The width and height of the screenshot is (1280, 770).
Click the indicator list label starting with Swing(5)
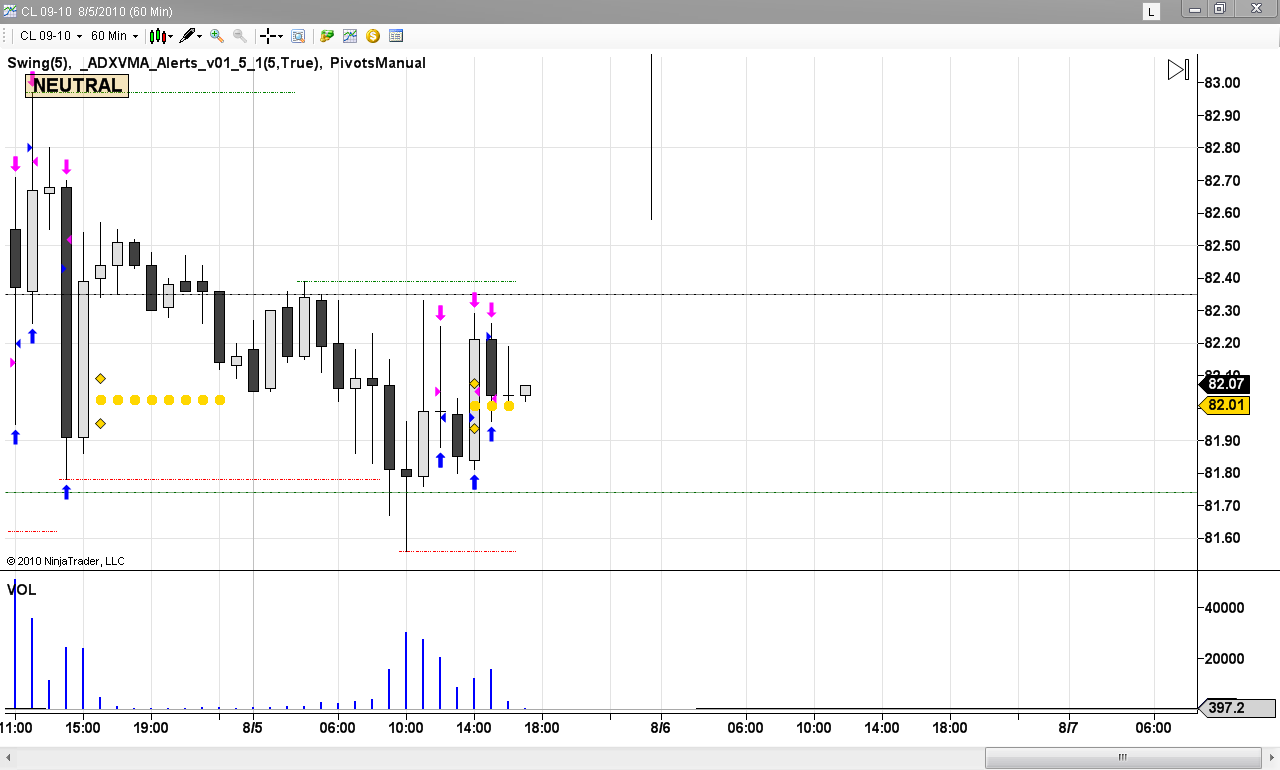coord(217,63)
